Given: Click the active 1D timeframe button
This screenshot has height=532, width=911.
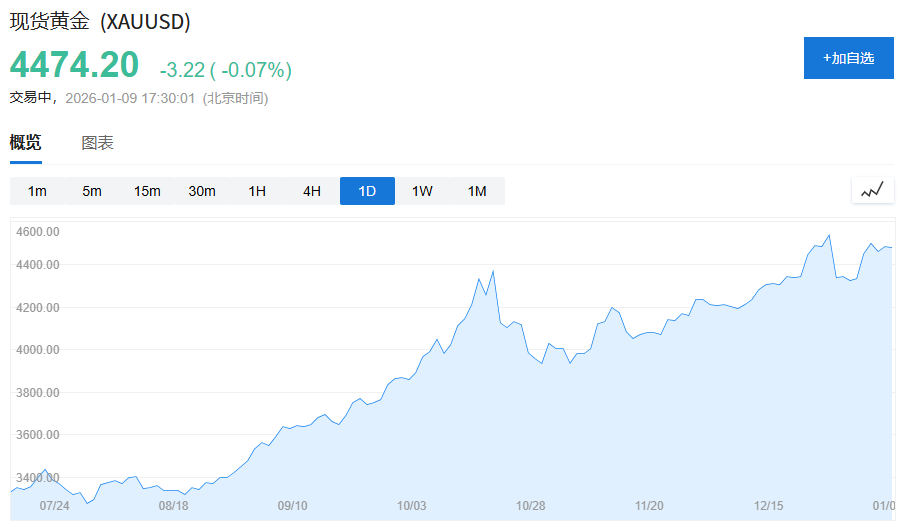Looking at the screenshot, I should click(367, 191).
